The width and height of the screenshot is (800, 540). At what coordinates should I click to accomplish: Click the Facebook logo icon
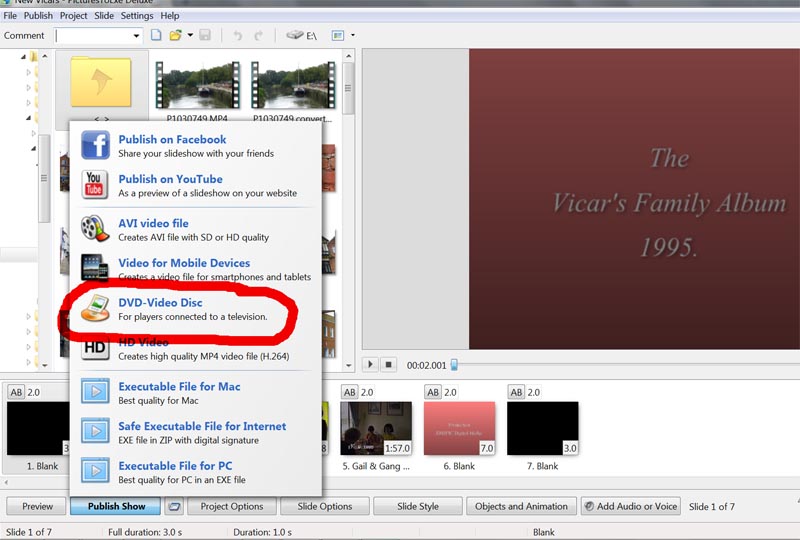point(95,145)
